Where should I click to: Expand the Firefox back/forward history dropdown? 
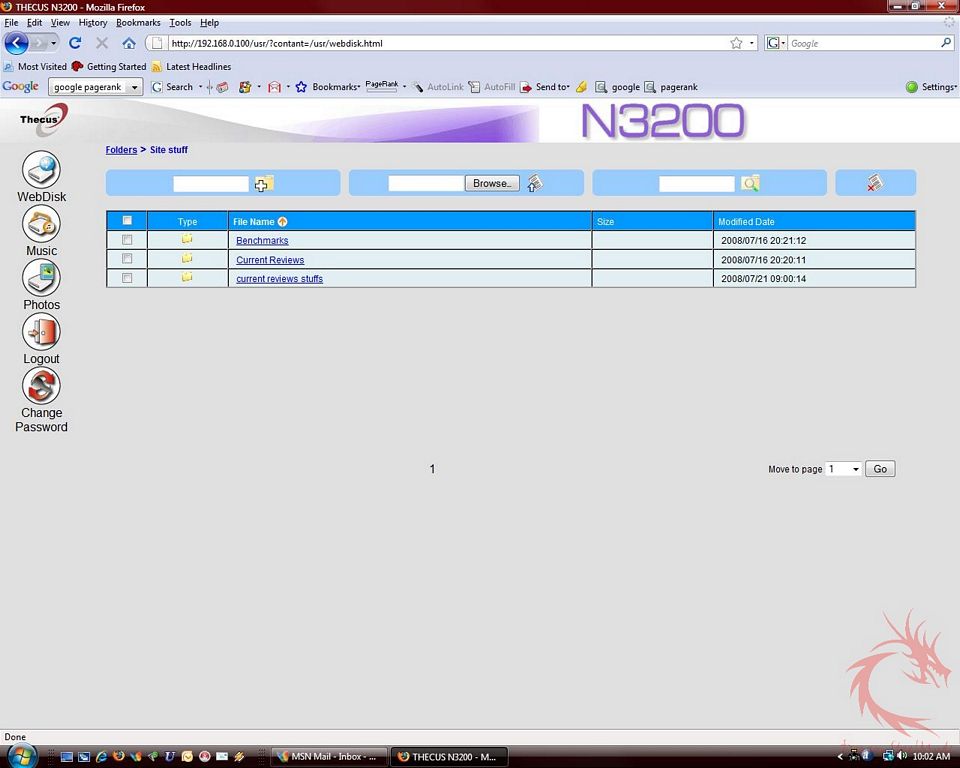click(x=54, y=43)
